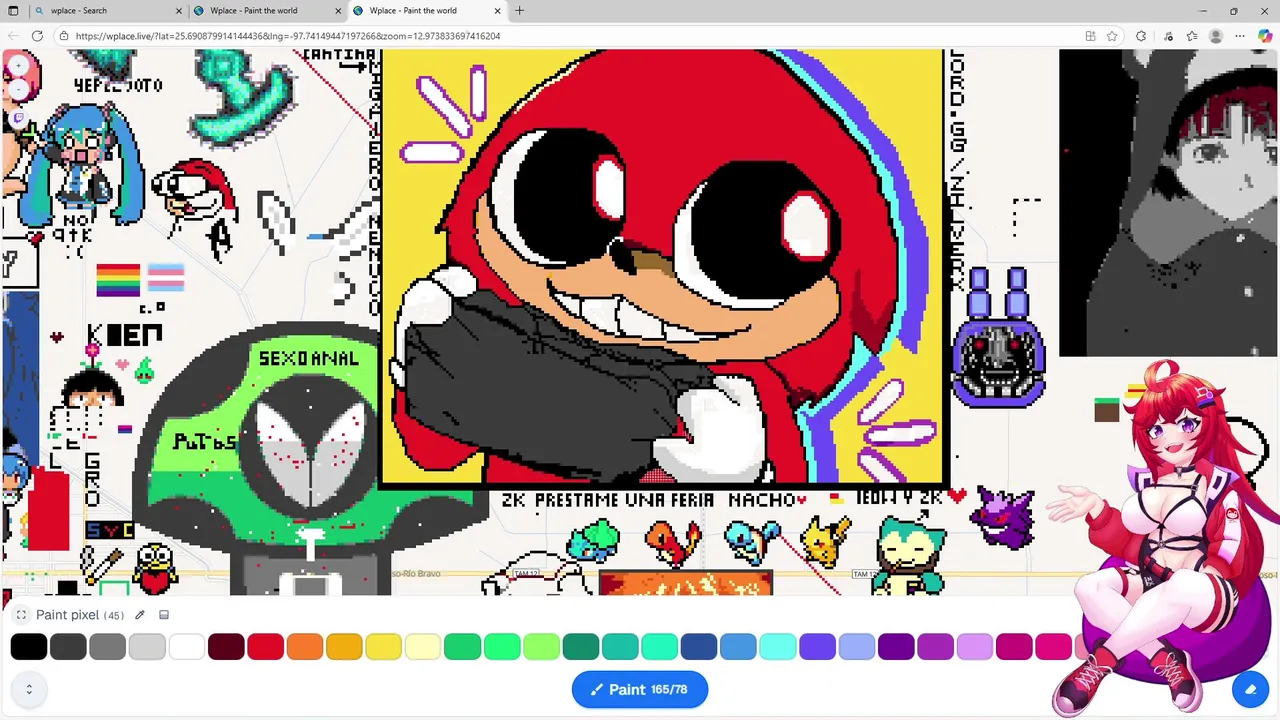Select the medium purple swatch

tap(936, 646)
